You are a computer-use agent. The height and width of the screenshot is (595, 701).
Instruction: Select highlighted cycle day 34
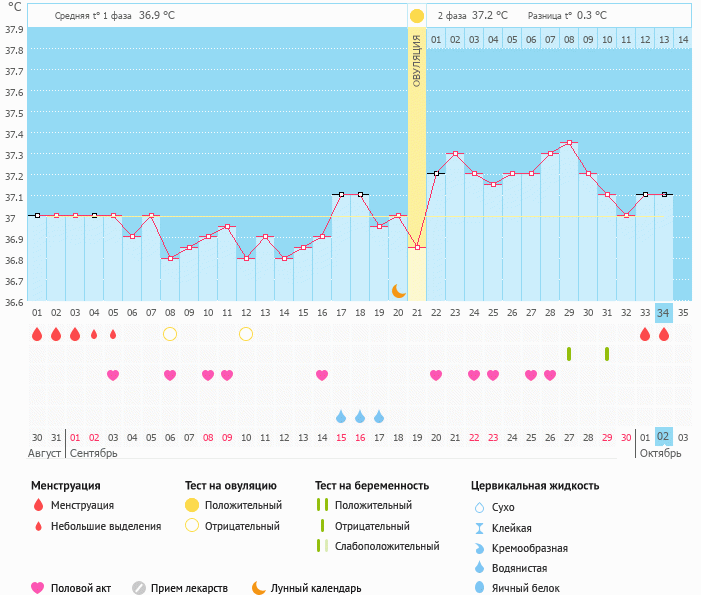point(664,312)
